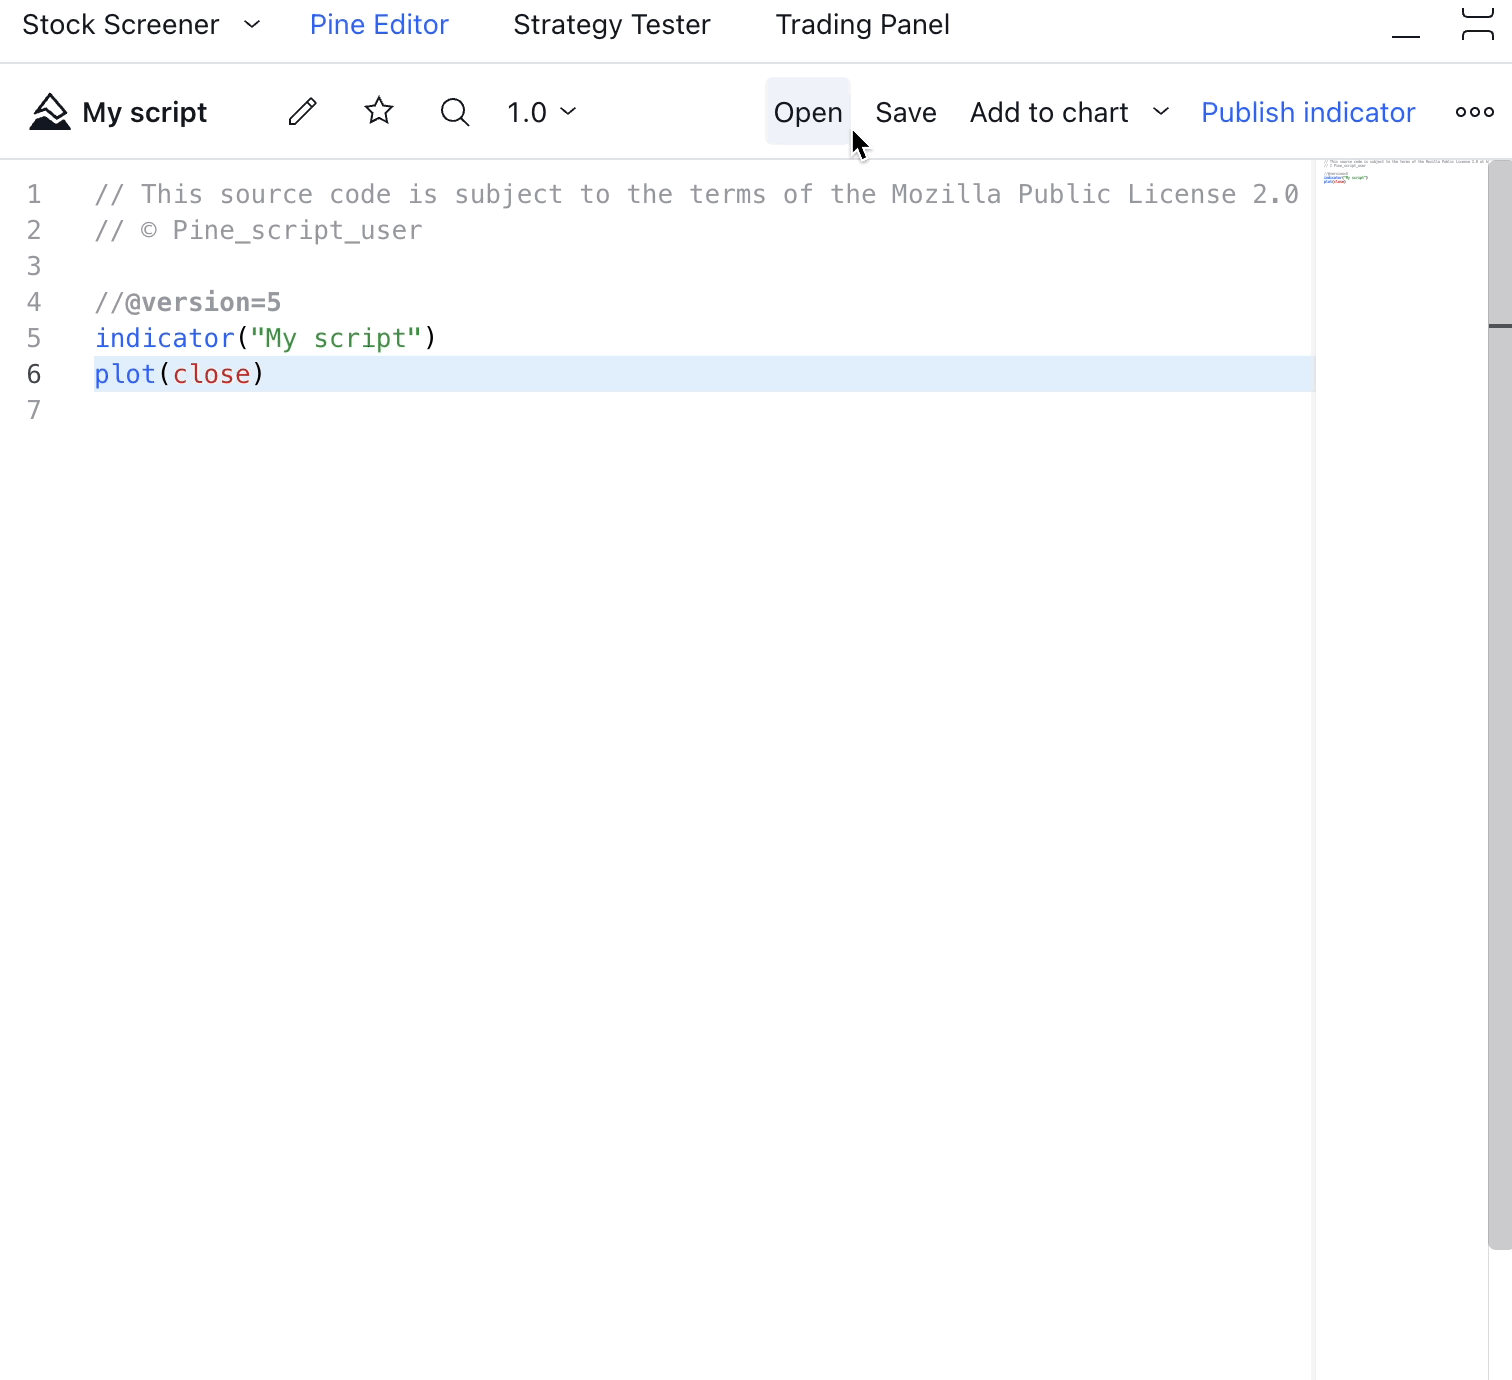Add script to favorites with star icon
Screen dimensions: 1512x1380
click(379, 112)
